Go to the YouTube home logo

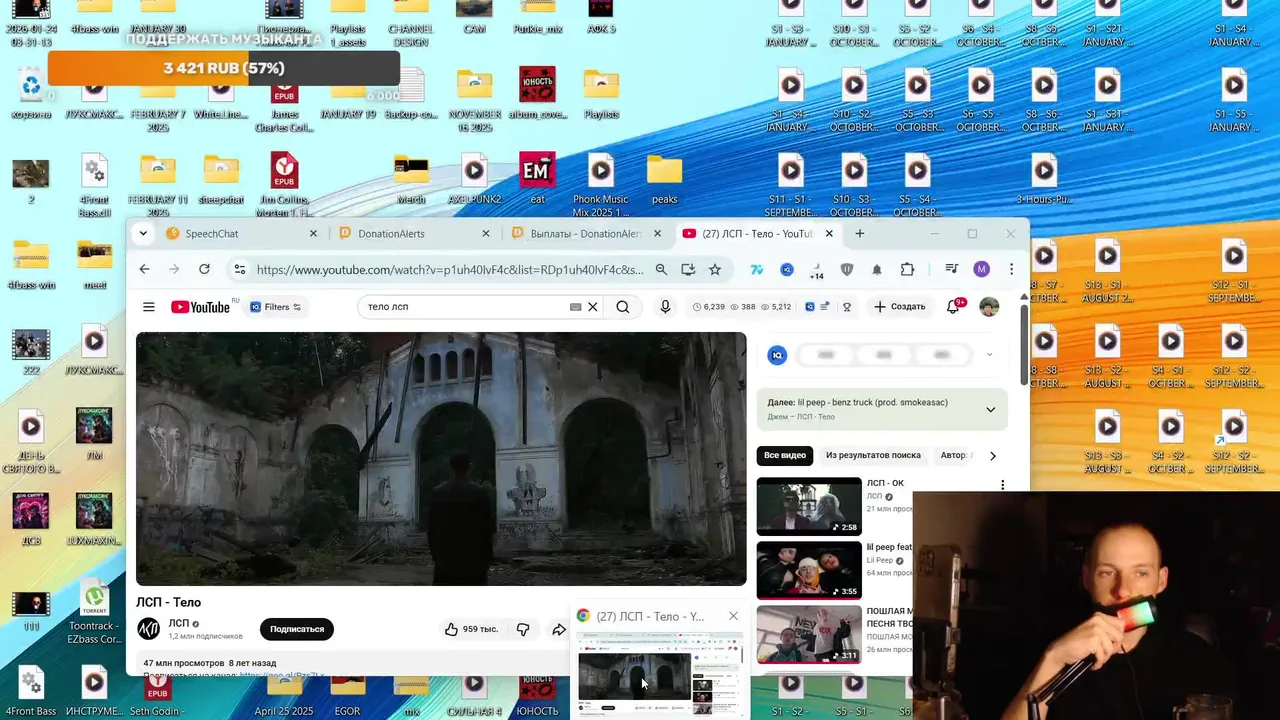pyautogui.click(x=200, y=307)
